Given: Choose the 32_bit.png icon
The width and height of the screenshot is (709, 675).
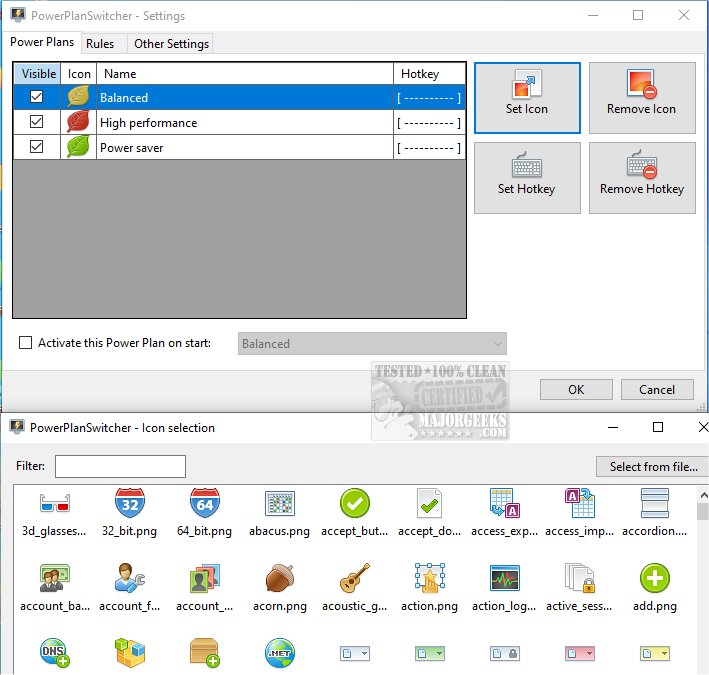Looking at the screenshot, I should tap(130, 503).
